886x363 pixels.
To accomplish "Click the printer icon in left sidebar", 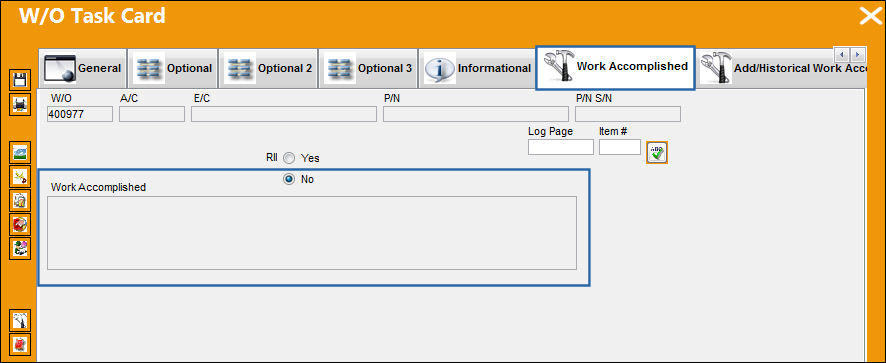I will point(20,105).
